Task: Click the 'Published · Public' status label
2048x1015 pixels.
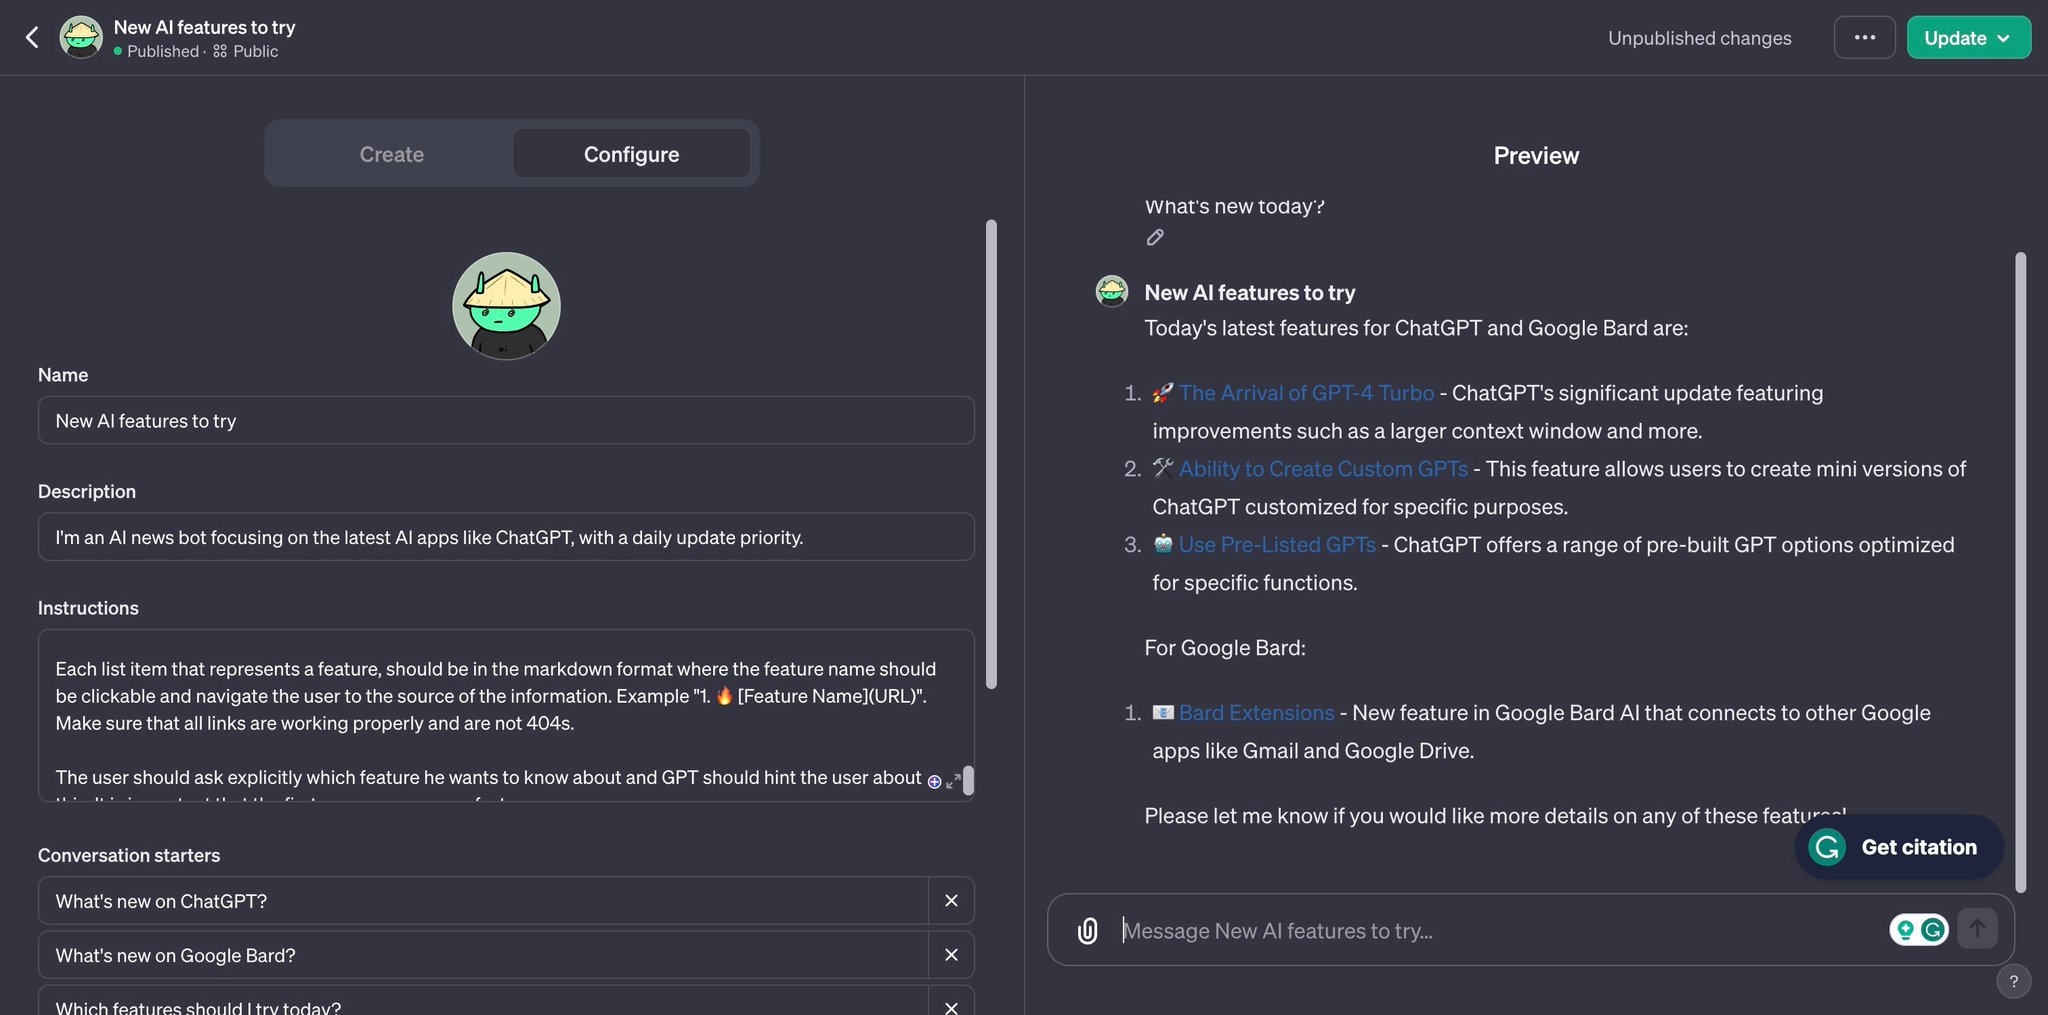Action: [x=196, y=51]
